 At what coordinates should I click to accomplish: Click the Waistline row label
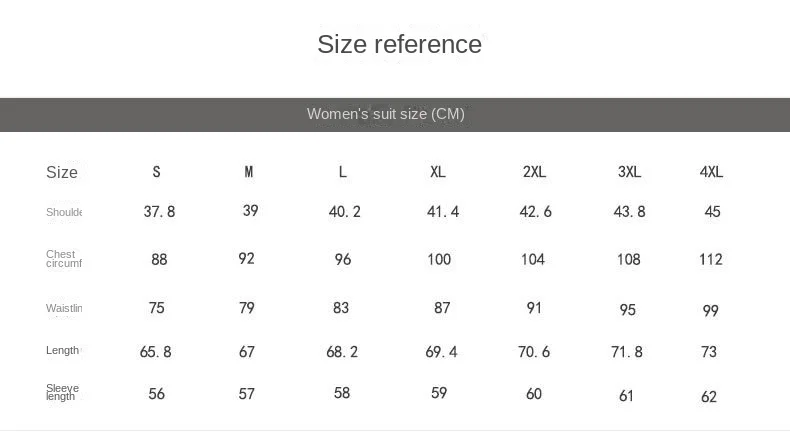coord(64,308)
